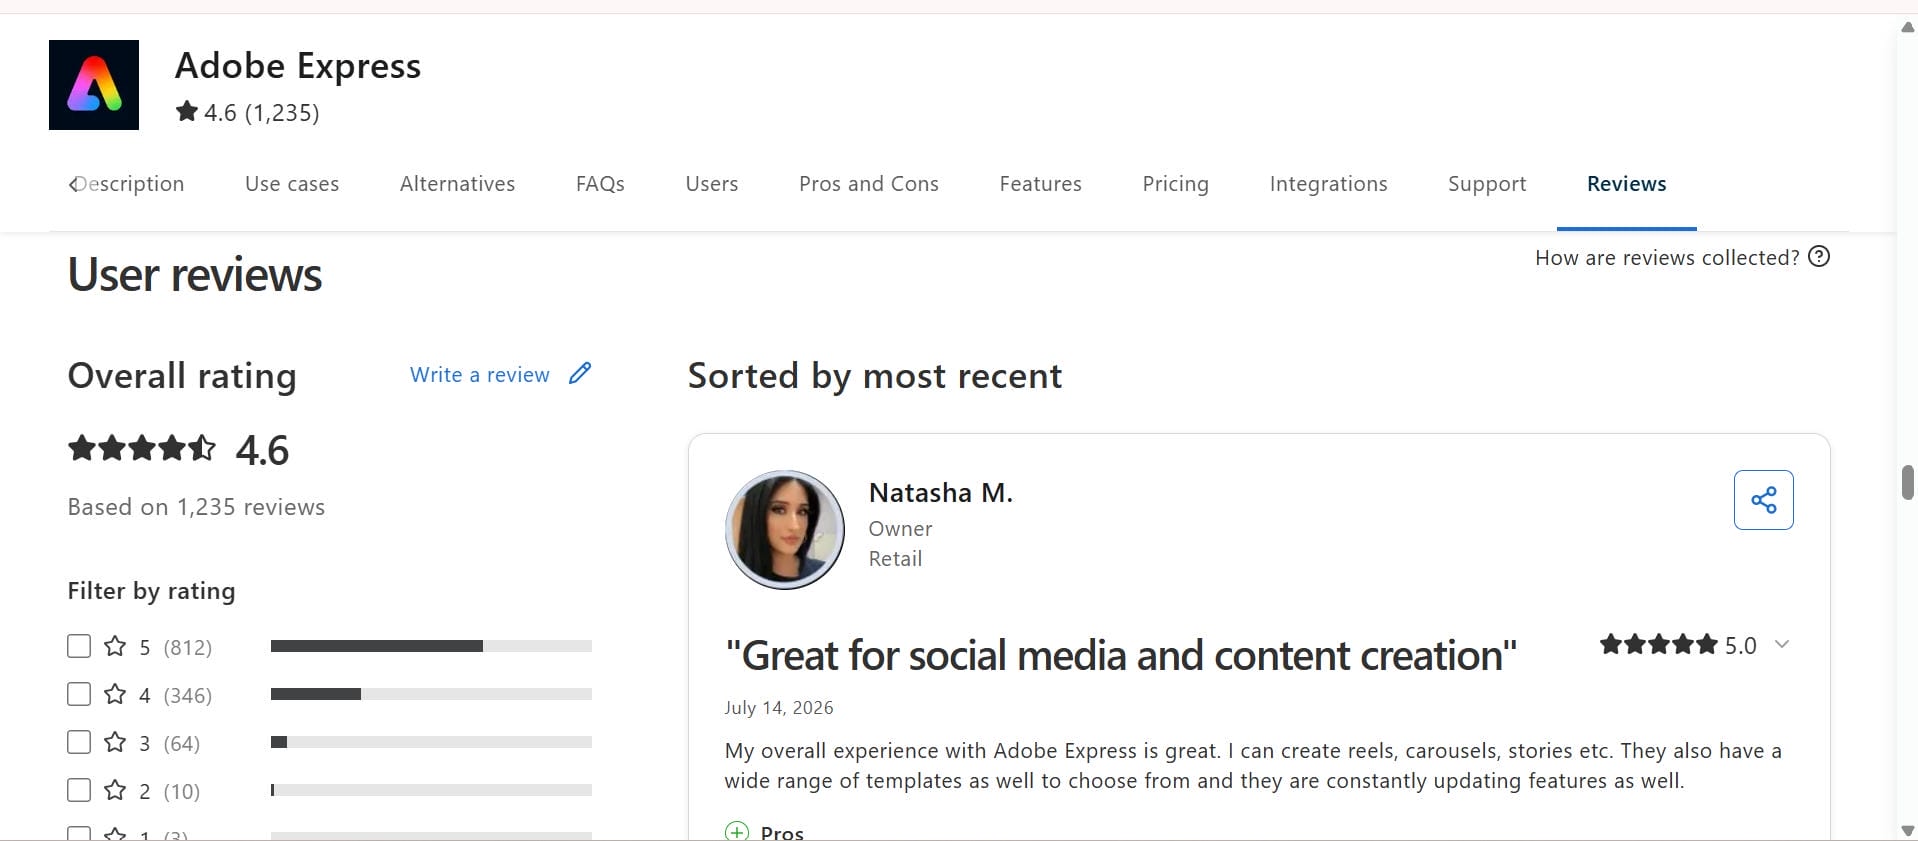Viewport: 1918px width, 841px height.
Task: Open the Pricing tab
Action: pyautogui.click(x=1175, y=184)
